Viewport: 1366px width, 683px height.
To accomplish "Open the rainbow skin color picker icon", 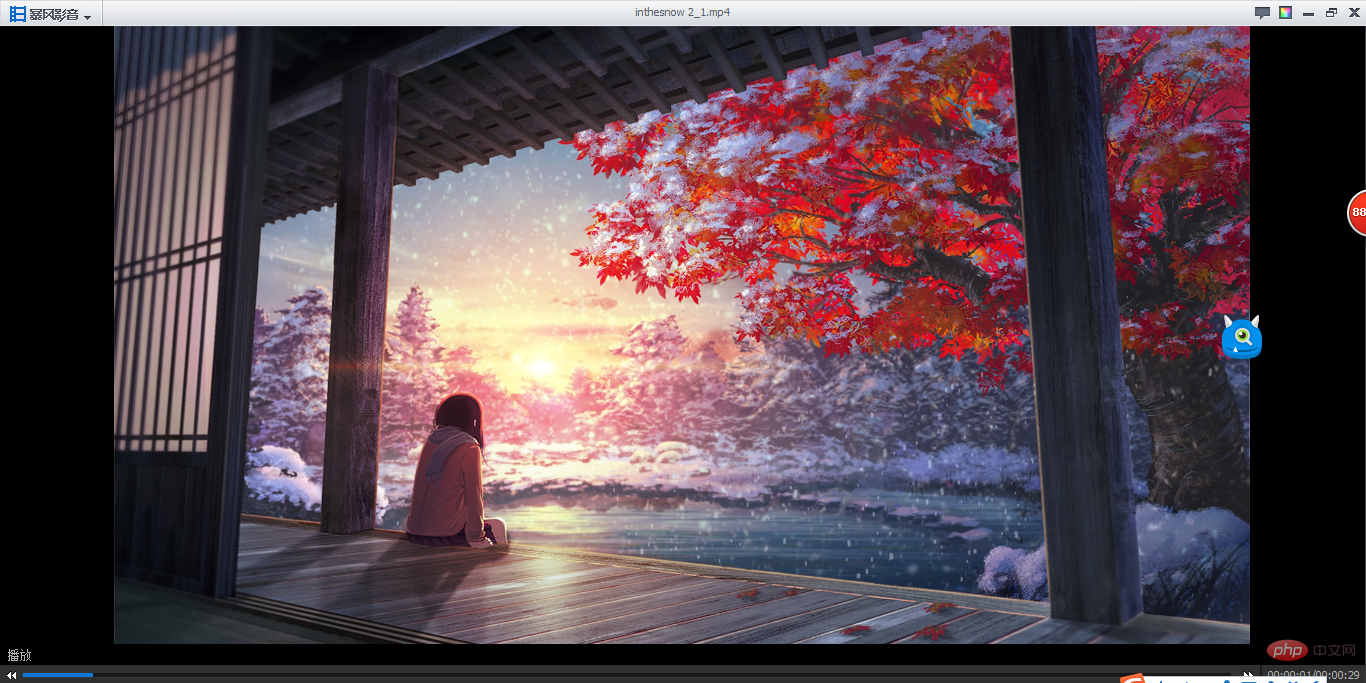I will [x=1286, y=13].
